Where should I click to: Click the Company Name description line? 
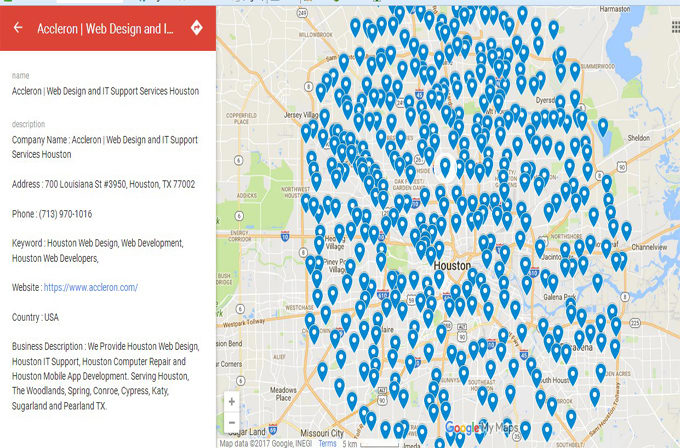105,147
